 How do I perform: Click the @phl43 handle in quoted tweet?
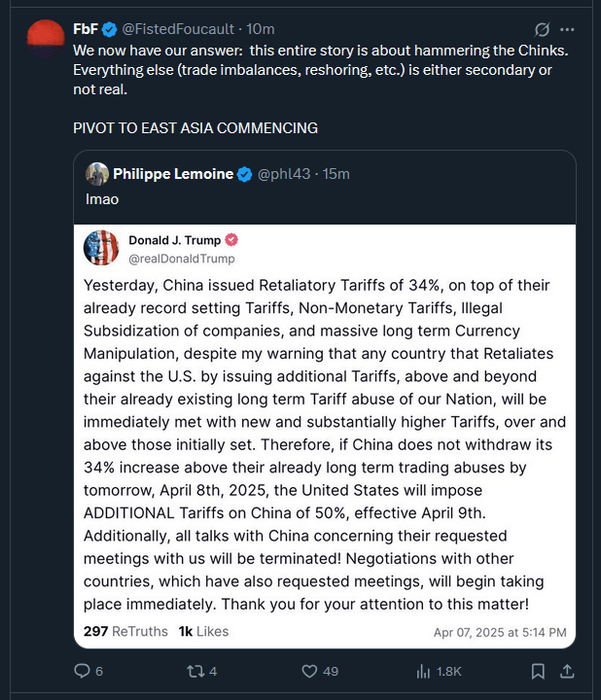pyautogui.click(x=284, y=174)
